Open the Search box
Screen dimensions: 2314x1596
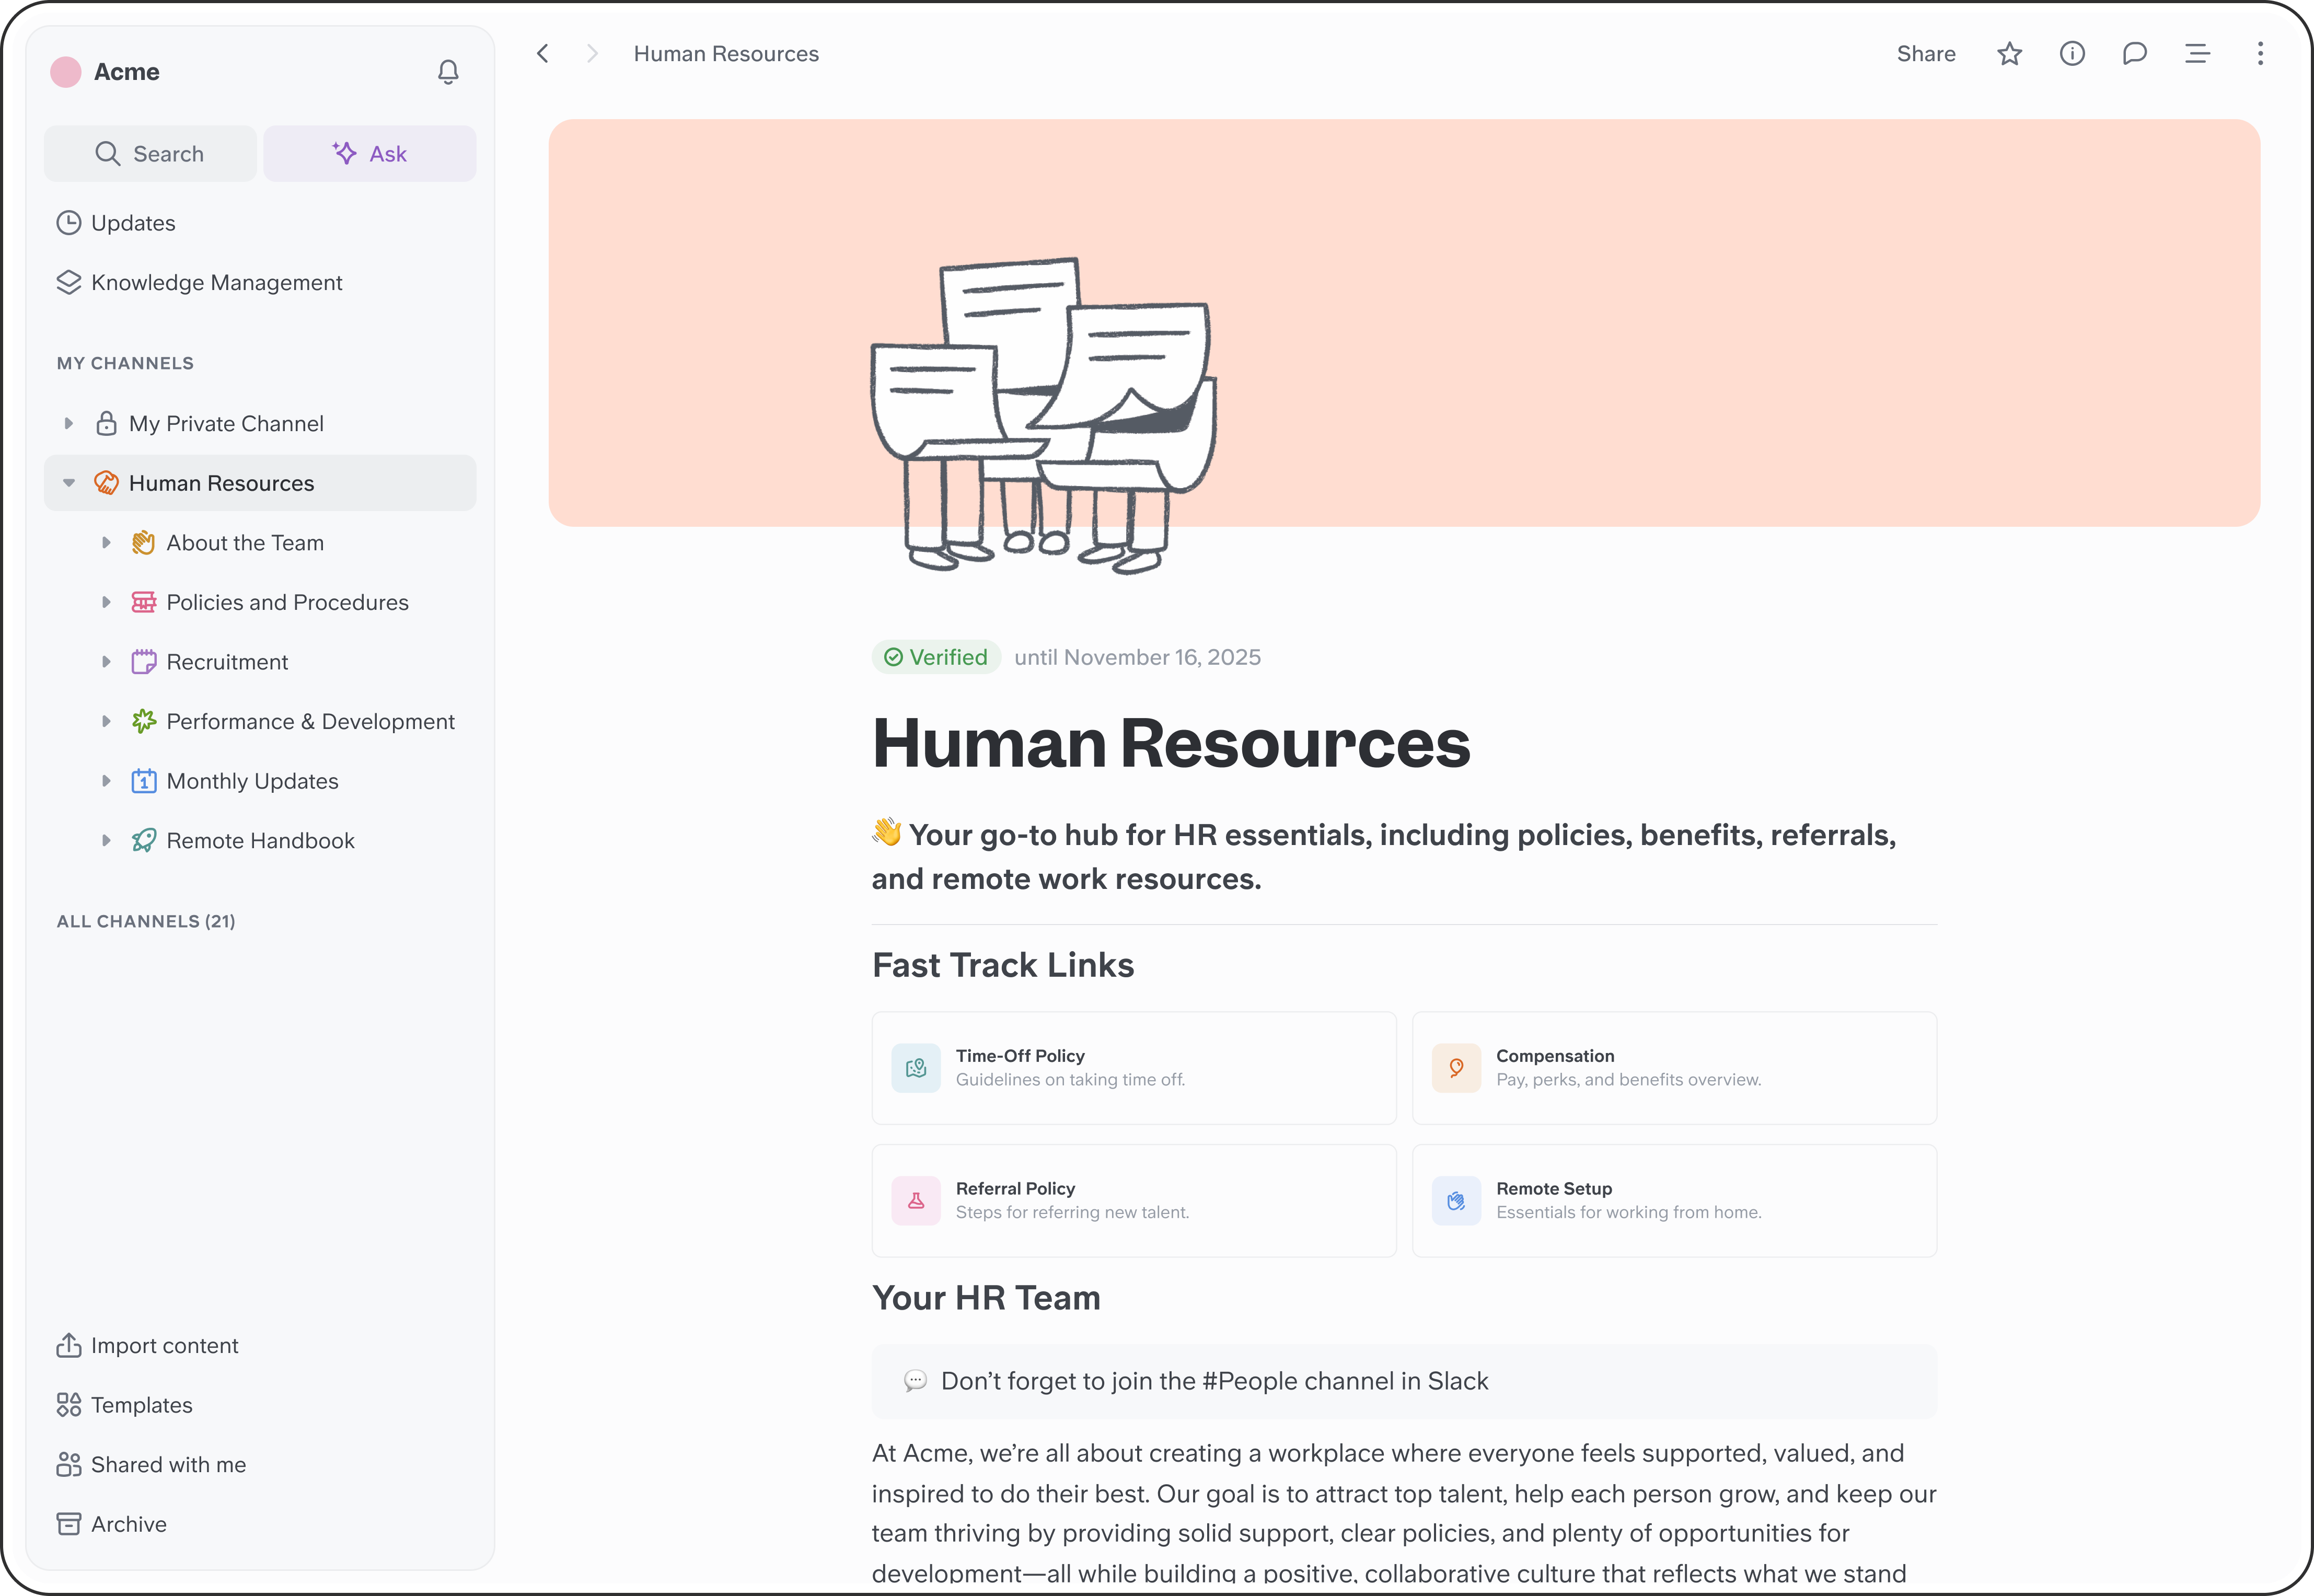coord(150,153)
